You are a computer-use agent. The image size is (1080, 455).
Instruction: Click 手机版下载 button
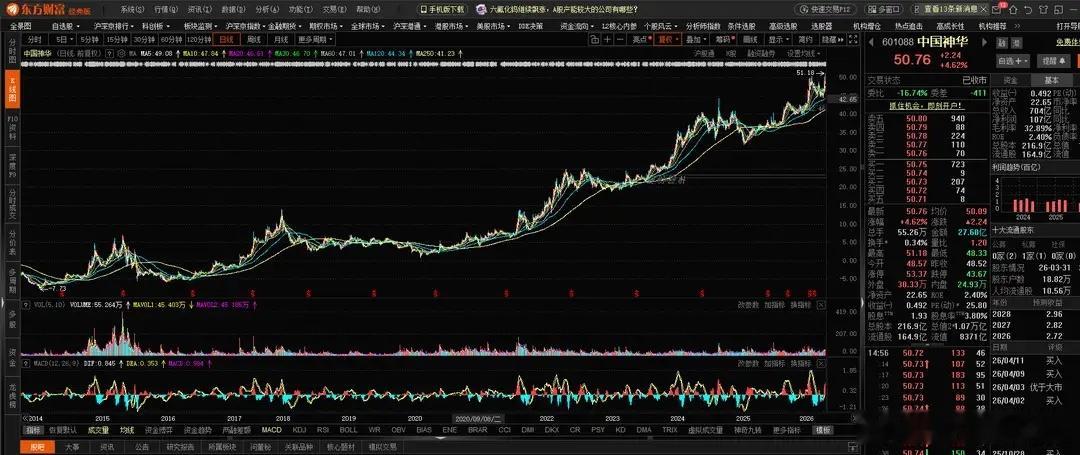coord(442,10)
